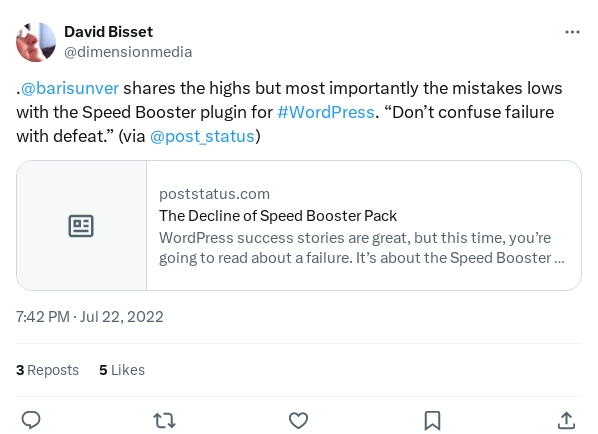The image size is (598, 434).
Task: Click the 7:42 PM · Jul 22, 2022 timestamp
Action: coord(90,317)
